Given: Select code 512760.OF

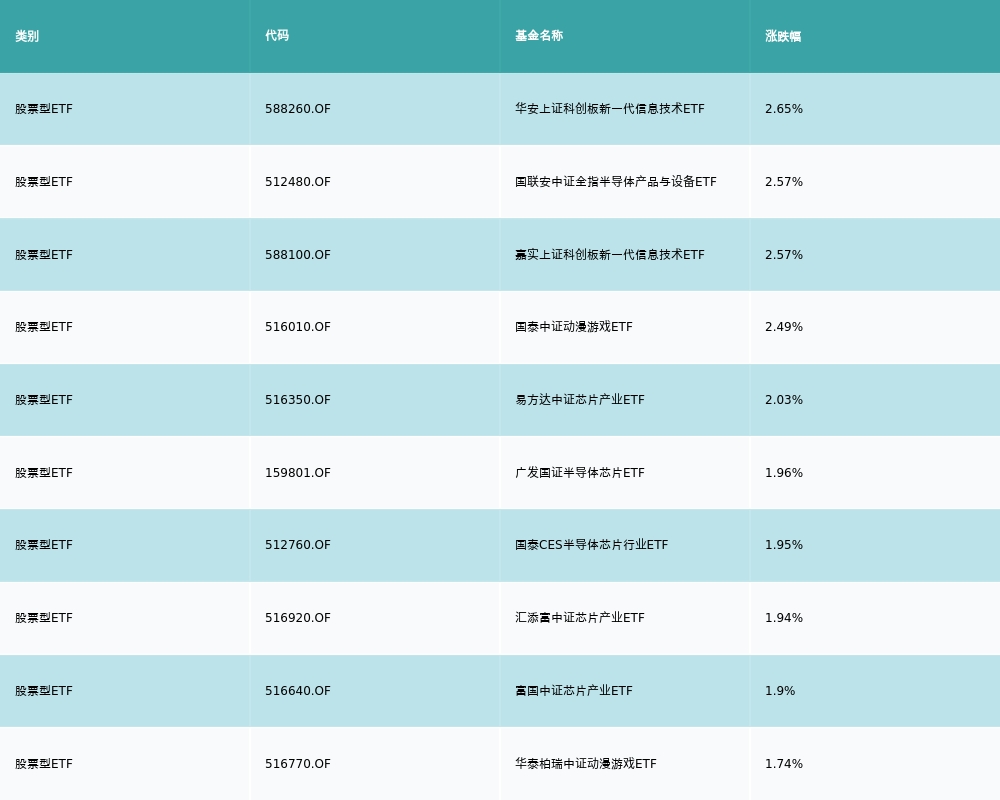Looking at the screenshot, I should coord(298,545).
